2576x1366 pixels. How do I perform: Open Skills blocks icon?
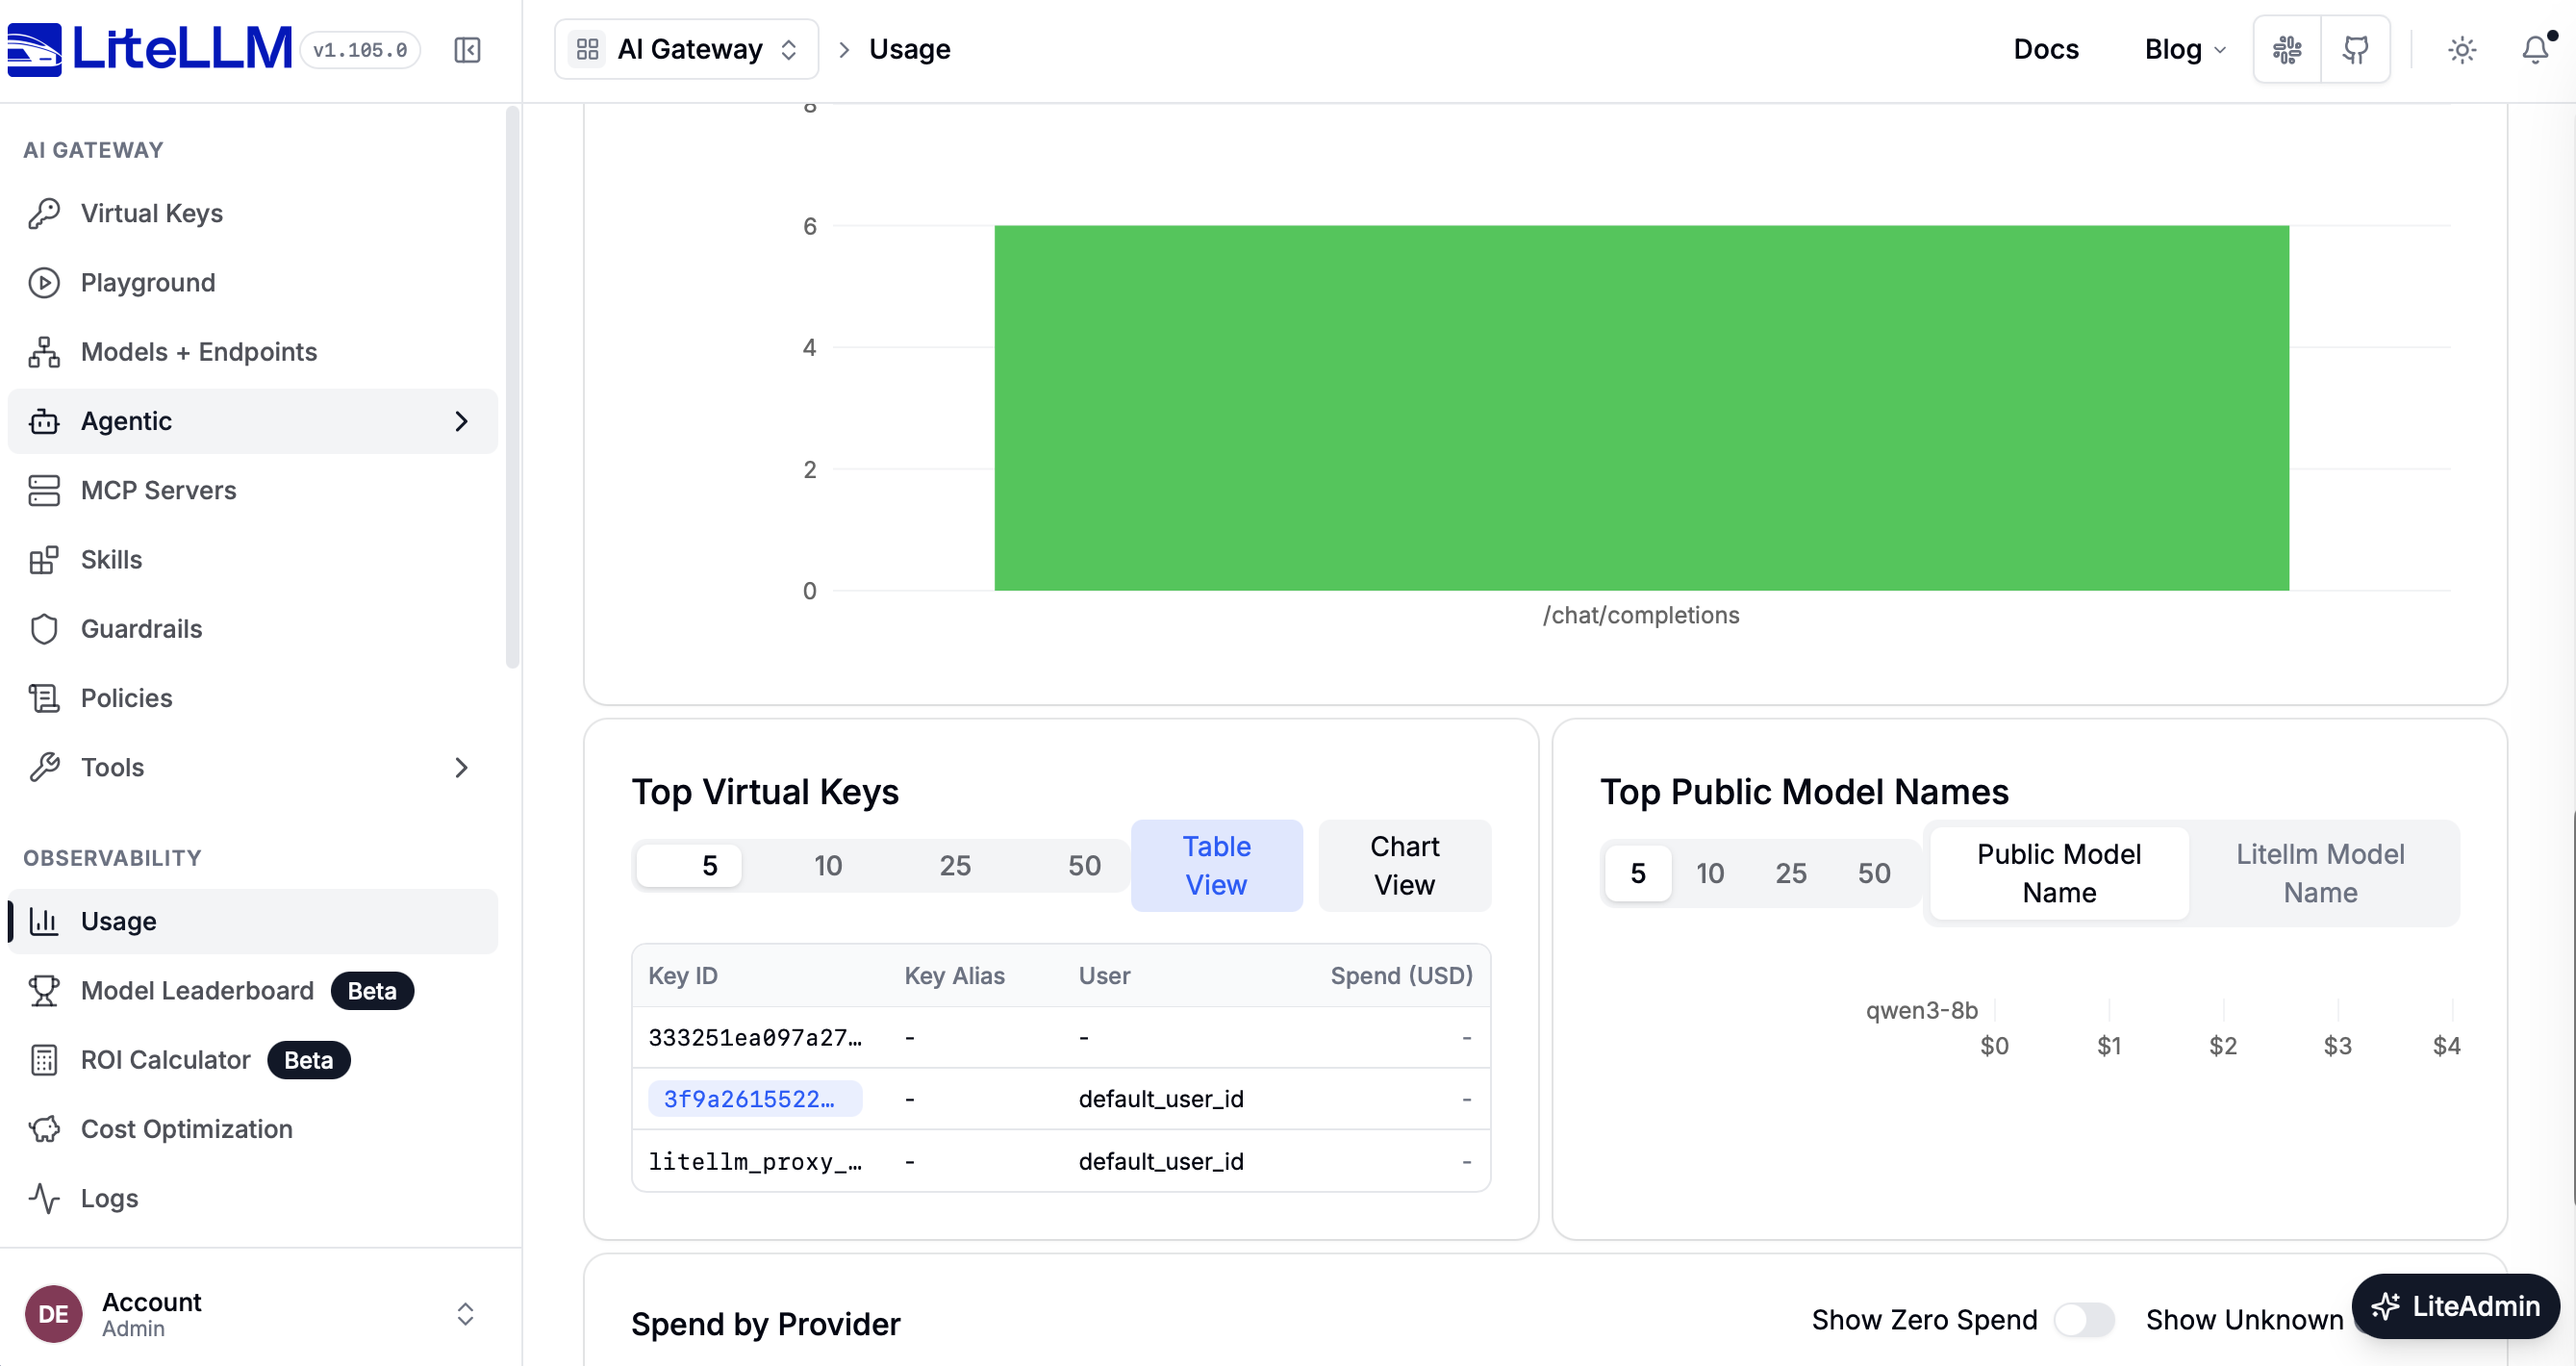tap(44, 560)
